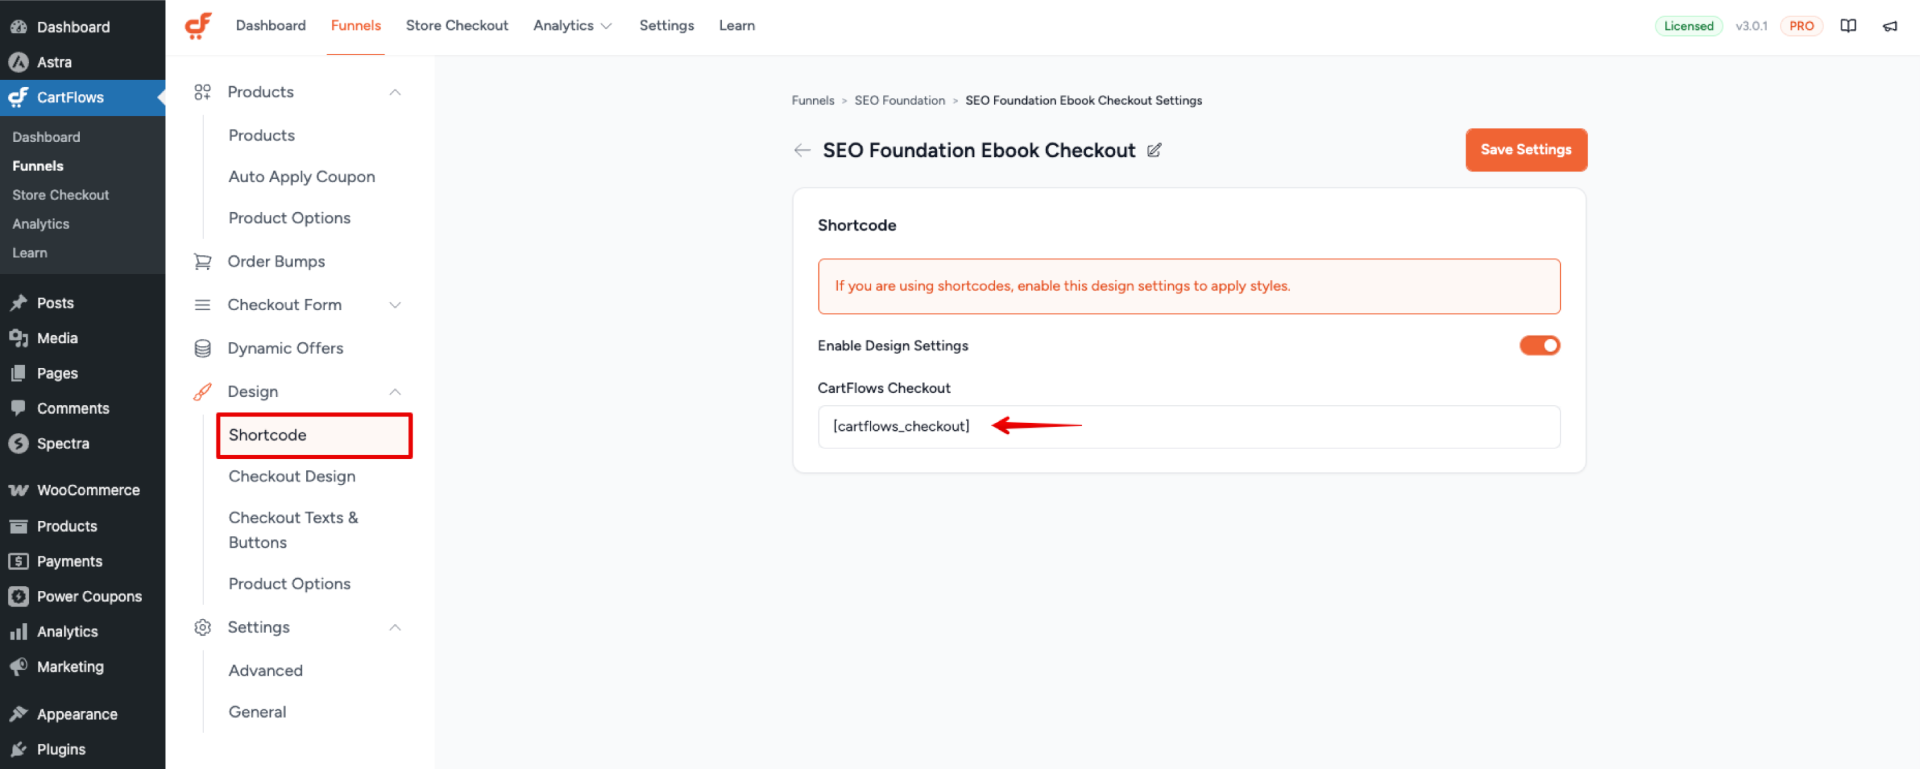Click the CartFlows Checkout shortcode field

(x=1189, y=427)
